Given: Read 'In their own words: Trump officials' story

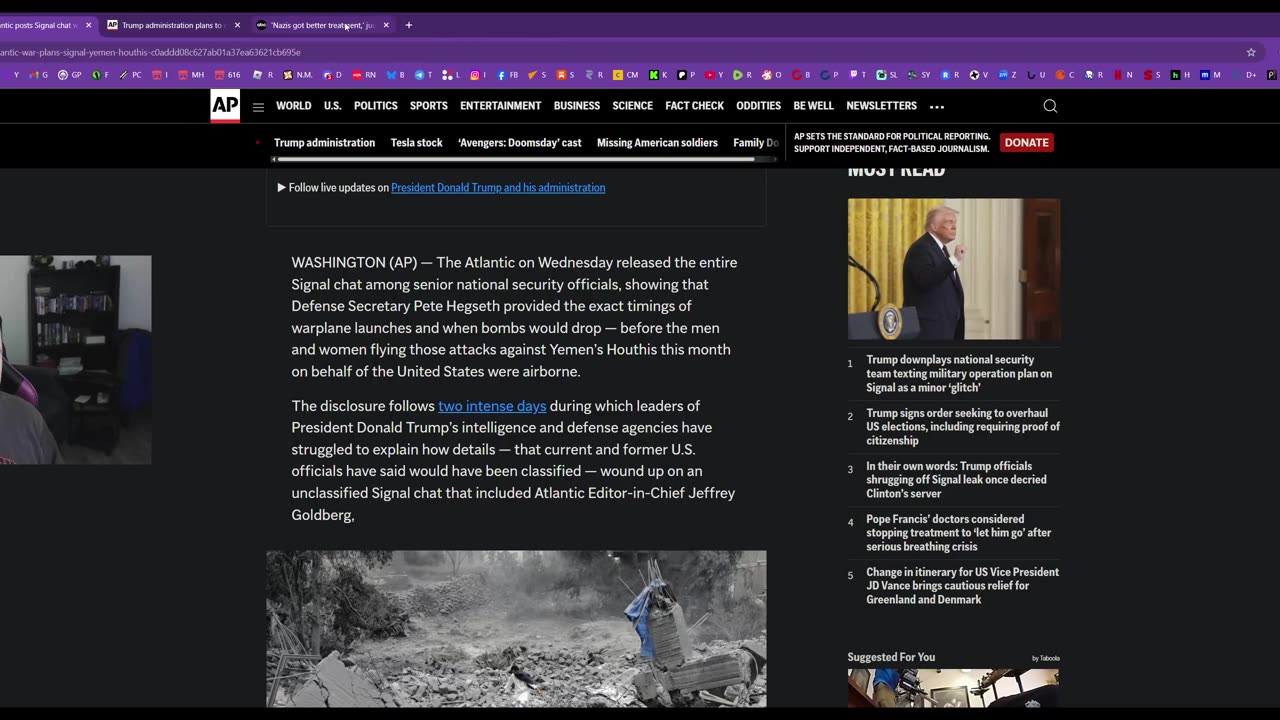Looking at the screenshot, I should click(956, 479).
